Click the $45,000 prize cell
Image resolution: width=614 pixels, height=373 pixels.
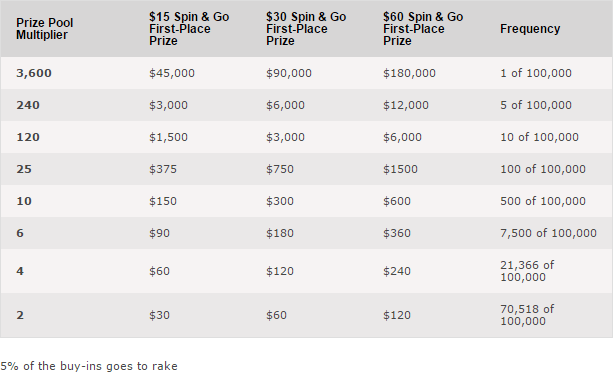[x=172, y=73]
